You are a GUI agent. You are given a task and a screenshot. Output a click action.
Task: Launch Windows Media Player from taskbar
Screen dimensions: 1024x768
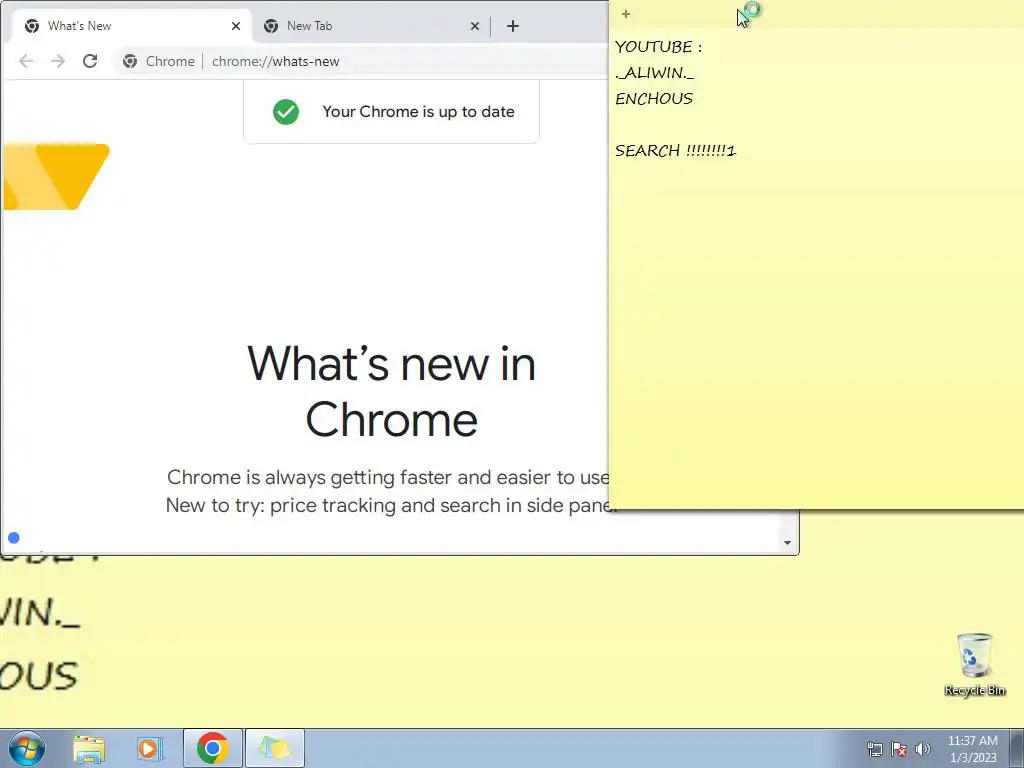(x=150, y=748)
